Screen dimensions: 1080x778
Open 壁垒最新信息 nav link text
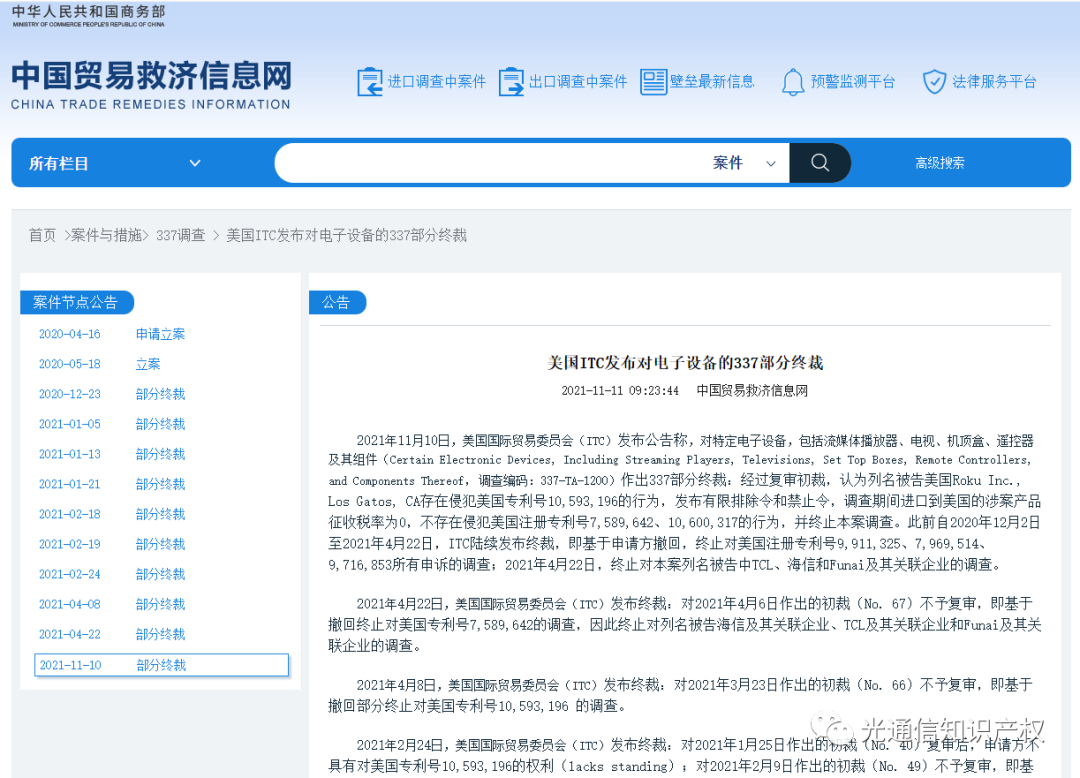712,82
